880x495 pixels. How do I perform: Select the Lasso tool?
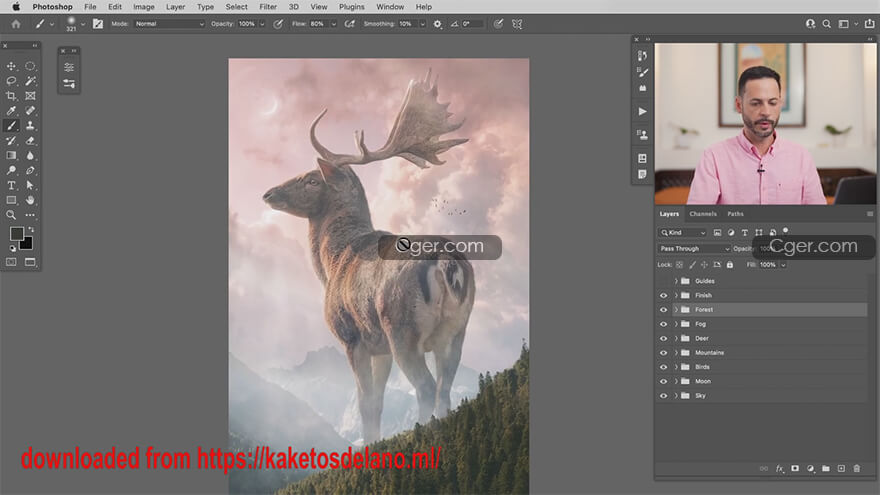[x=11, y=81]
